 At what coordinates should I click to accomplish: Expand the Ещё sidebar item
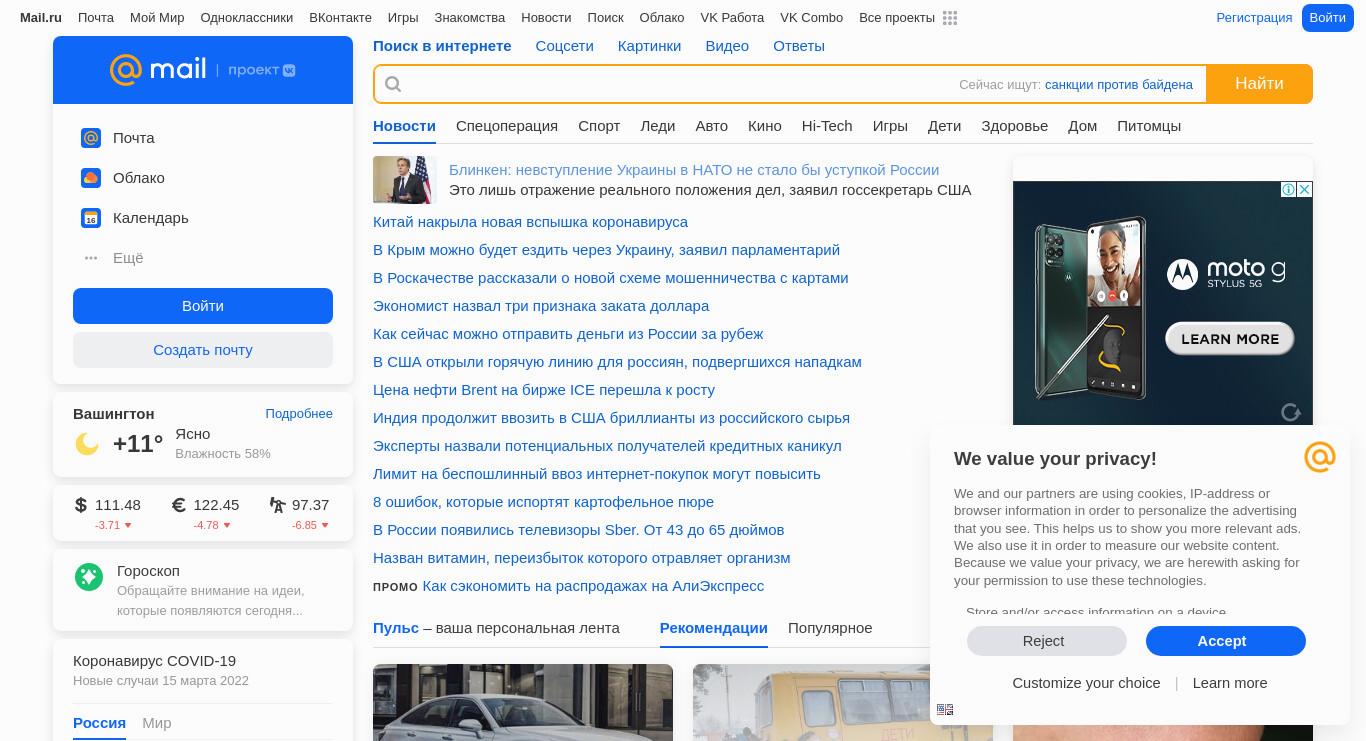click(128, 258)
